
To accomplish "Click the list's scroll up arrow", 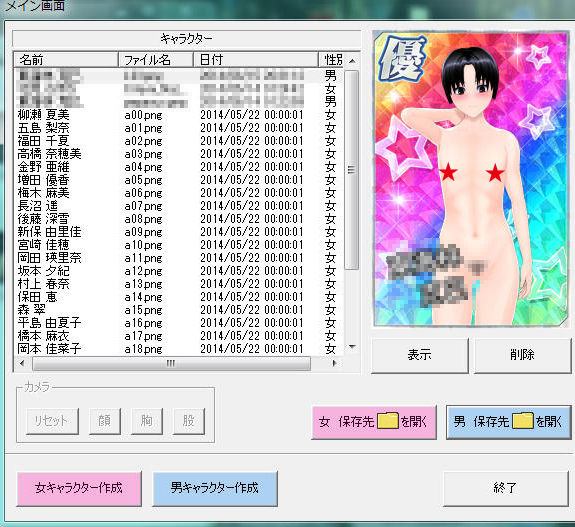I will (x=352, y=61).
